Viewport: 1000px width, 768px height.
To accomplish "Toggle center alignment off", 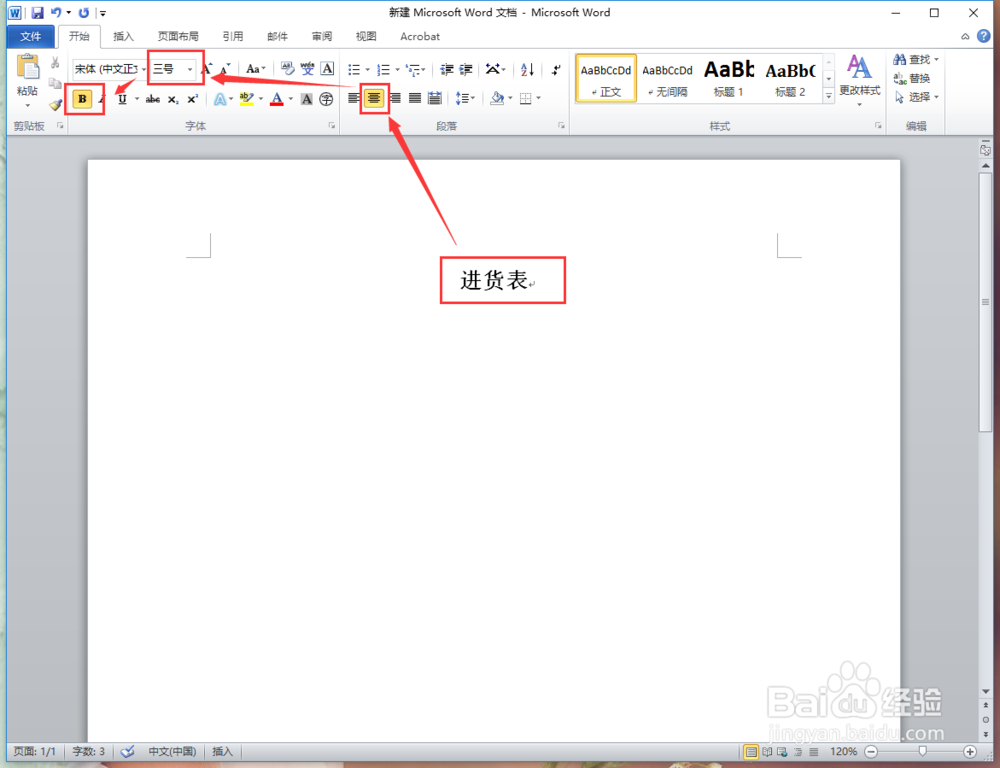I will point(373,98).
